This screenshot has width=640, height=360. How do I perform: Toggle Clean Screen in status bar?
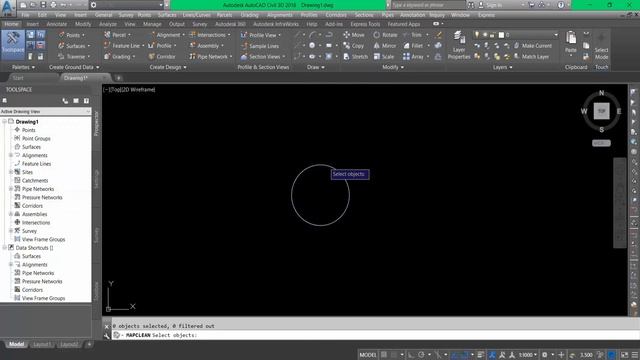point(624,355)
